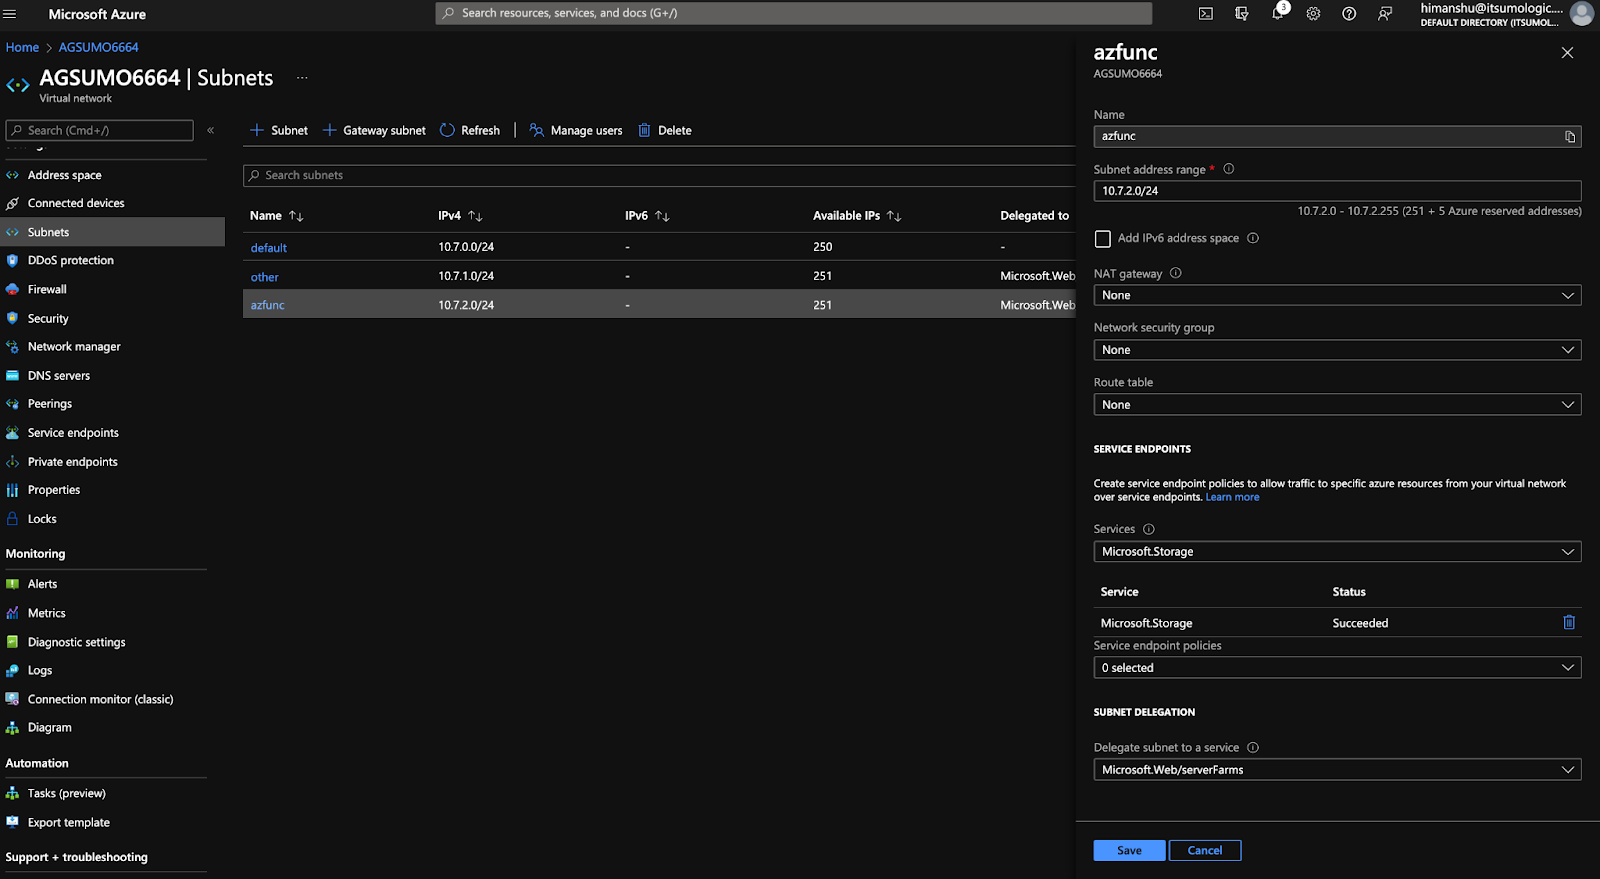The height and width of the screenshot is (879, 1600).
Task: Click the Save button
Action: point(1129,850)
